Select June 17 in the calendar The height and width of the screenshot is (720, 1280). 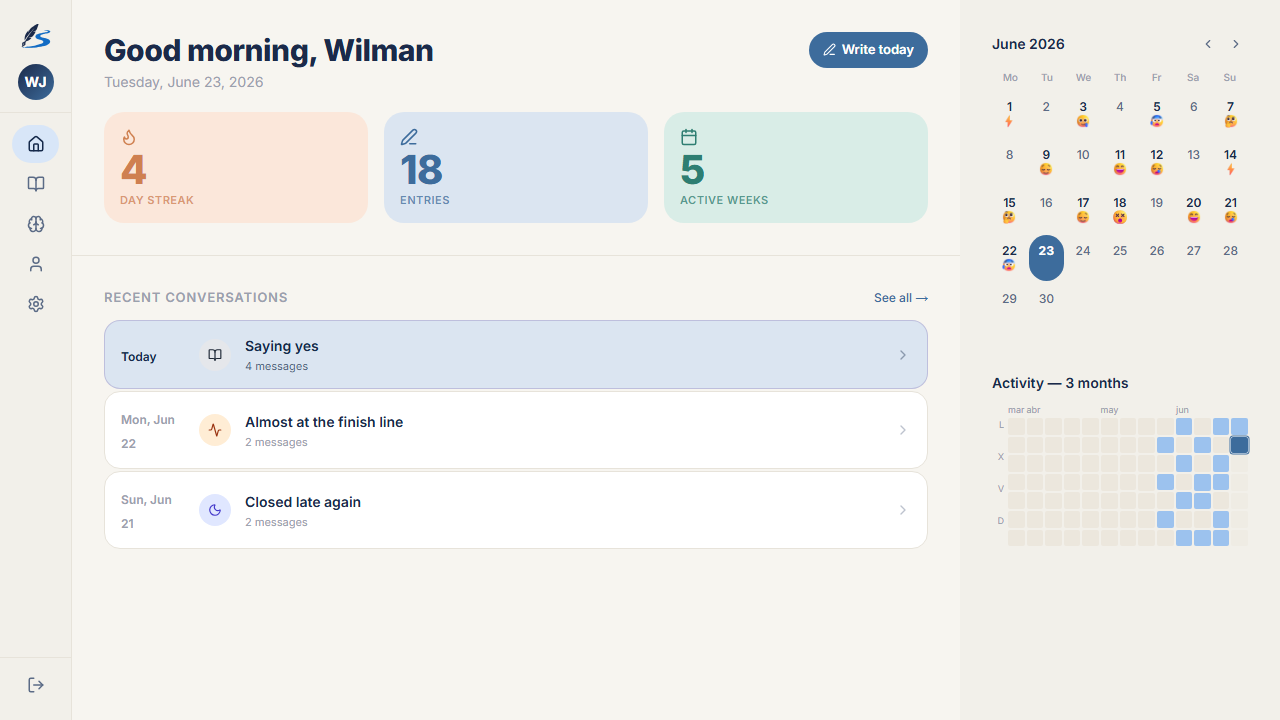pyautogui.click(x=1083, y=210)
